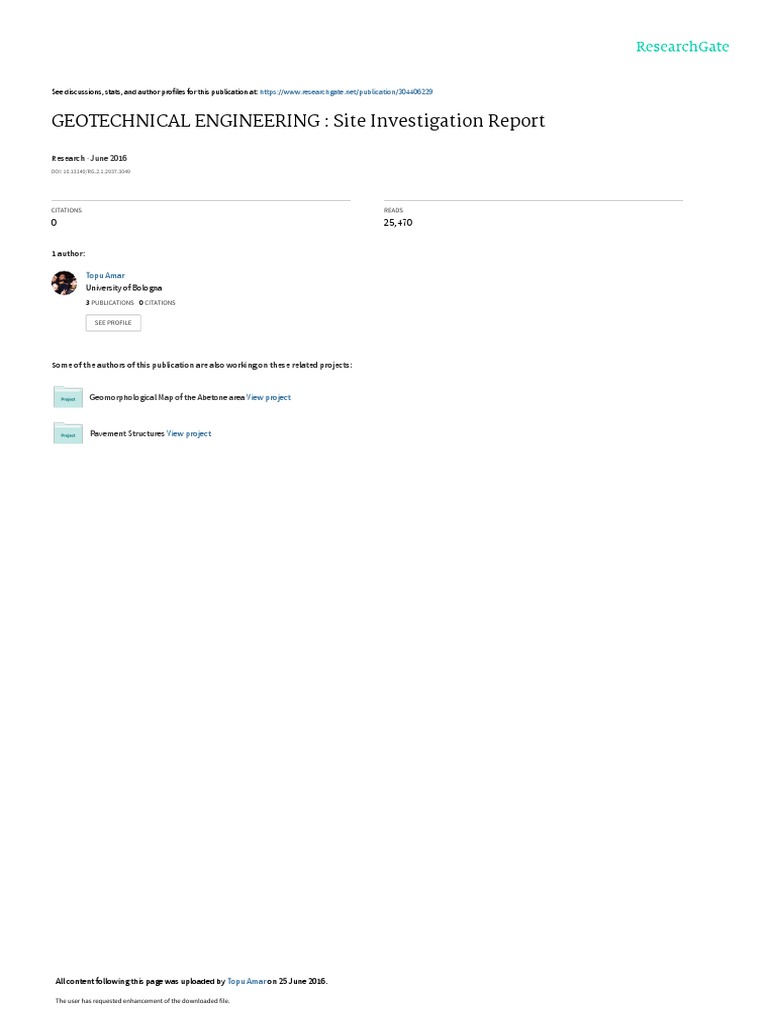Viewport: 768px width, 1024px height.
Task: Open View project for Geomorphological Map
Action: (x=268, y=397)
